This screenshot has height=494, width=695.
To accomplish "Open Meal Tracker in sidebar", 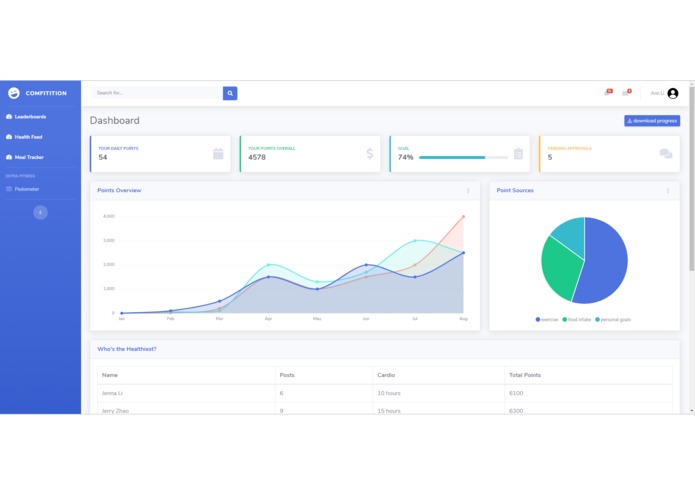I will coord(29,157).
